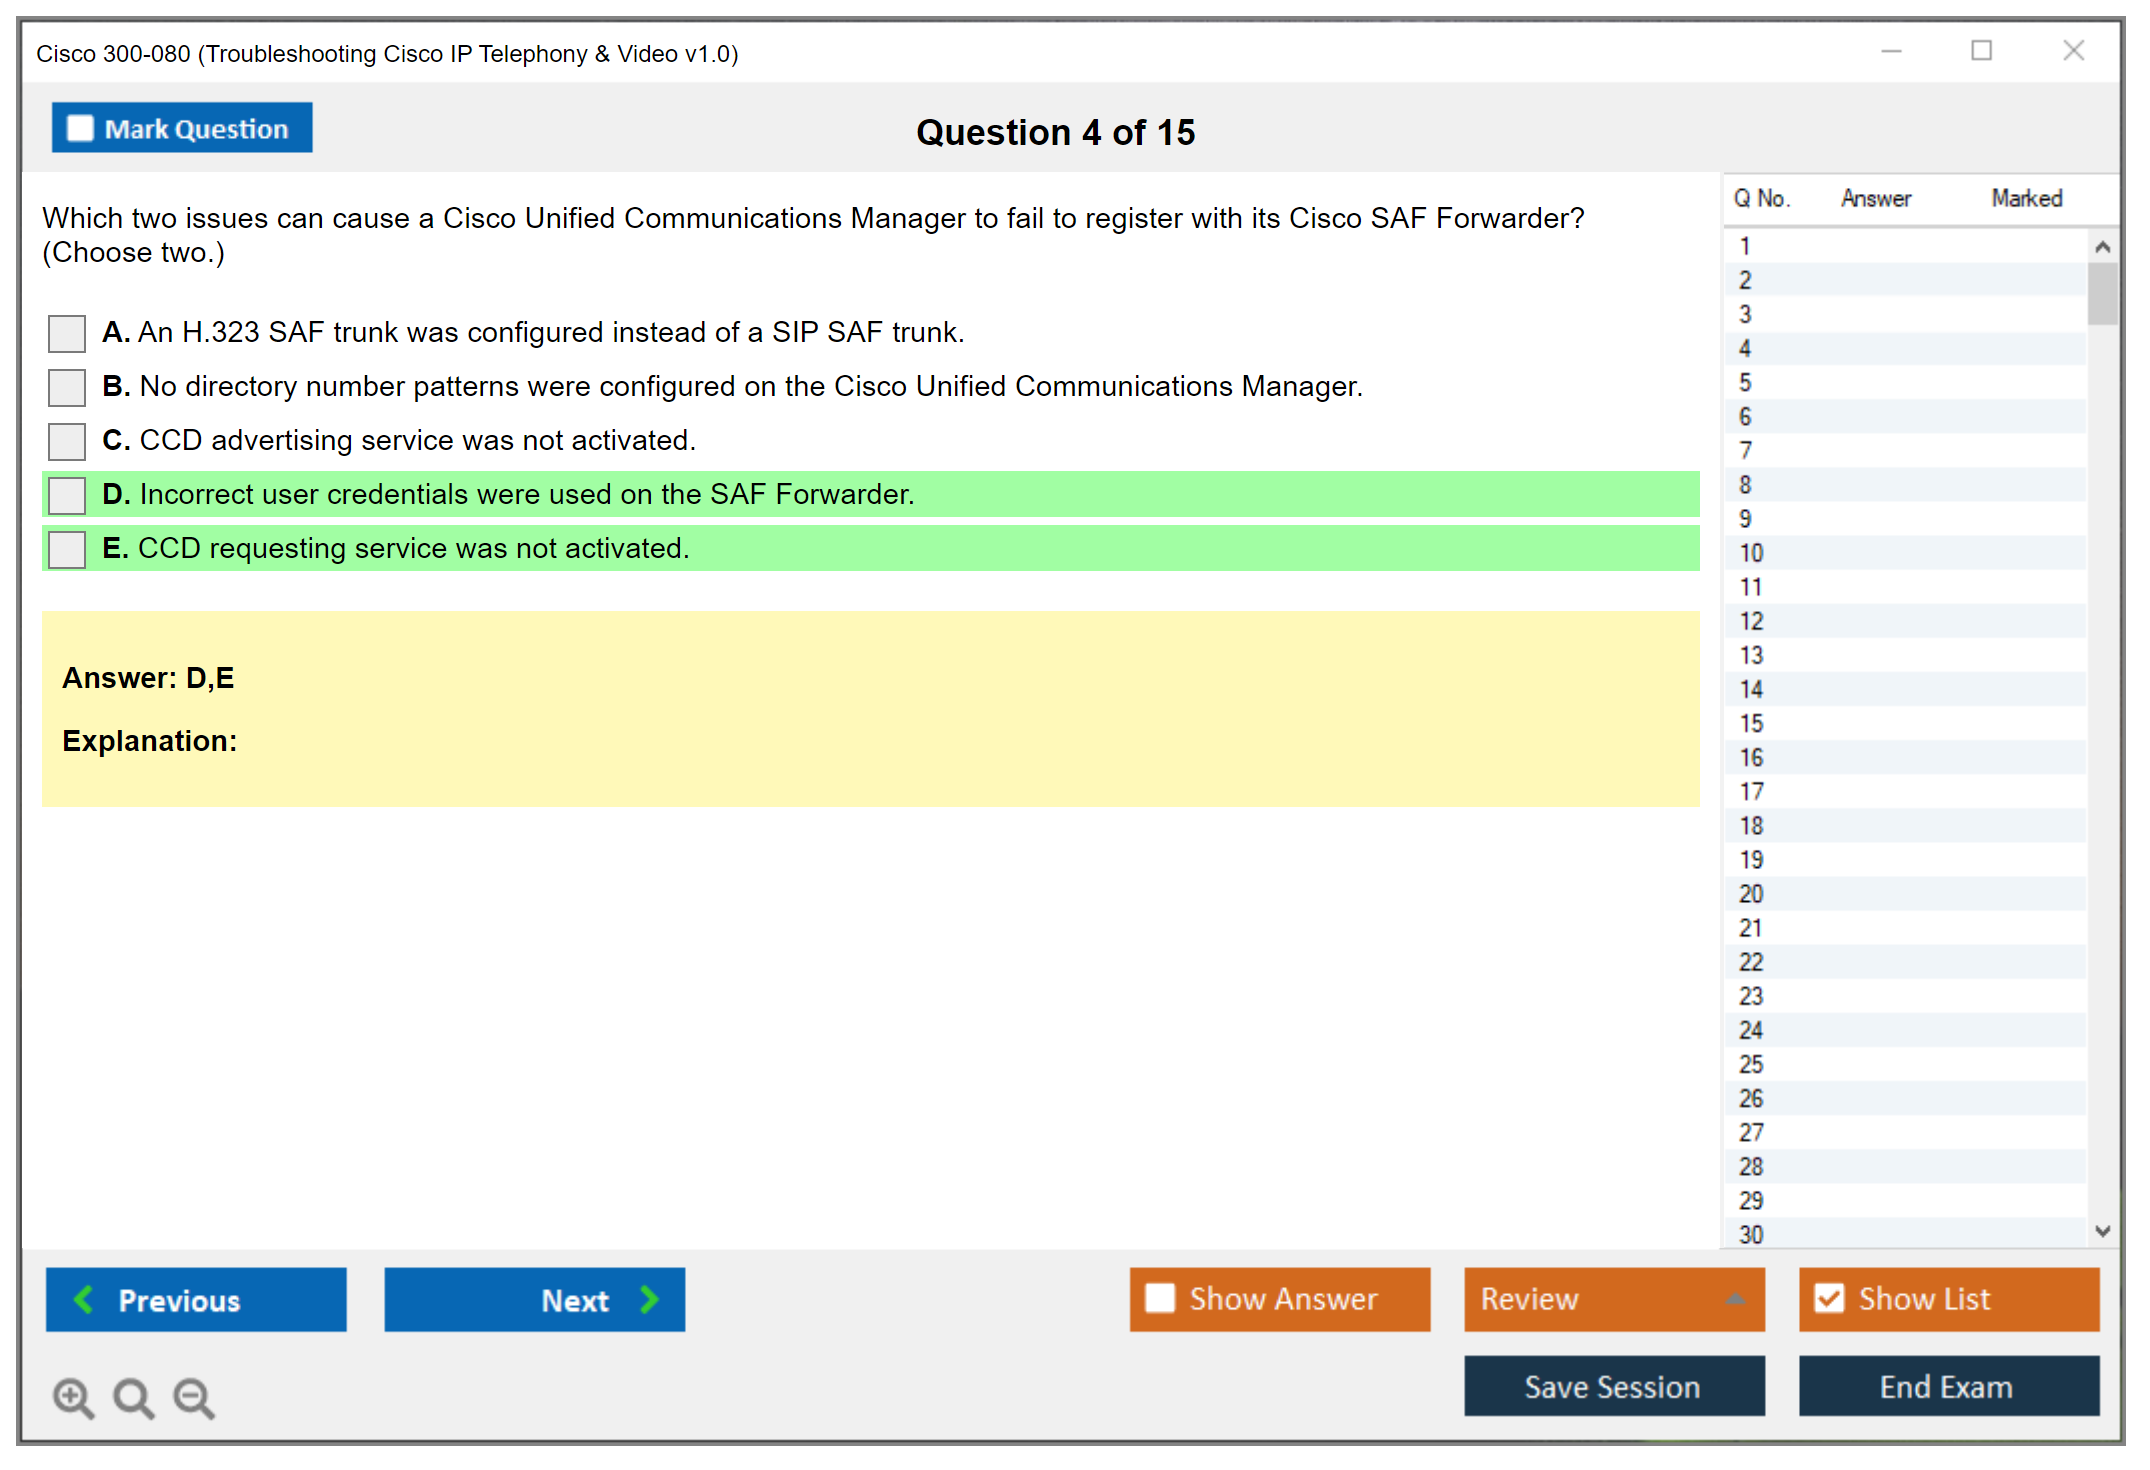Click the Save Session button
Image resolution: width=2150 pixels, height=1470 pixels.
click(1613, 1386)
